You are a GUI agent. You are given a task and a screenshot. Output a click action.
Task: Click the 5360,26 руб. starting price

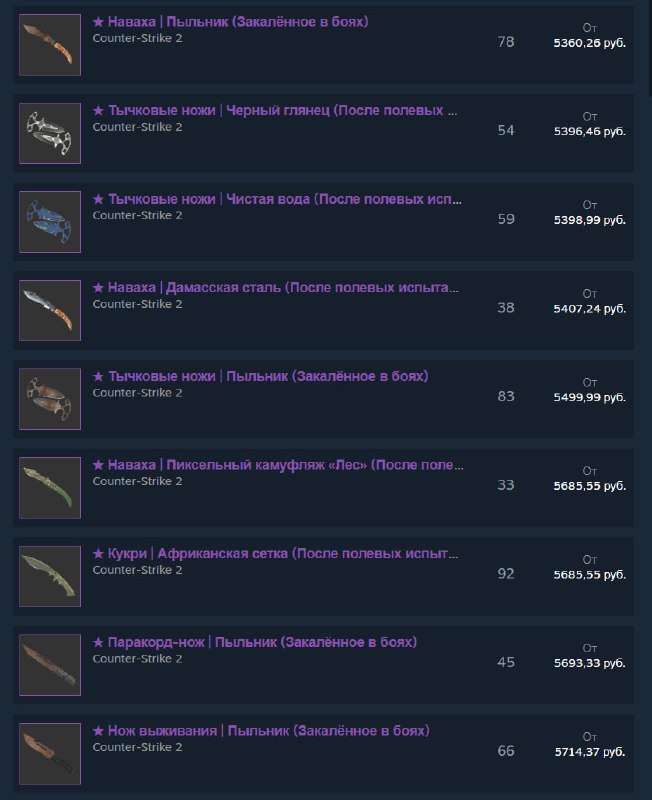(590, 43)
